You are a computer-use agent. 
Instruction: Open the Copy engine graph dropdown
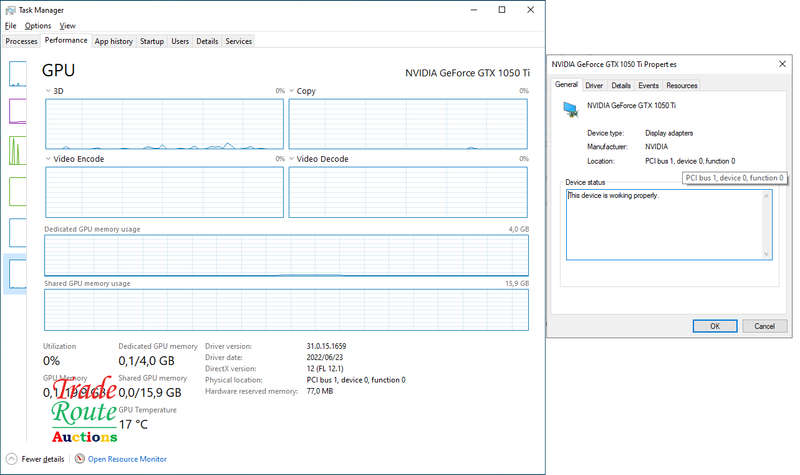292,91
